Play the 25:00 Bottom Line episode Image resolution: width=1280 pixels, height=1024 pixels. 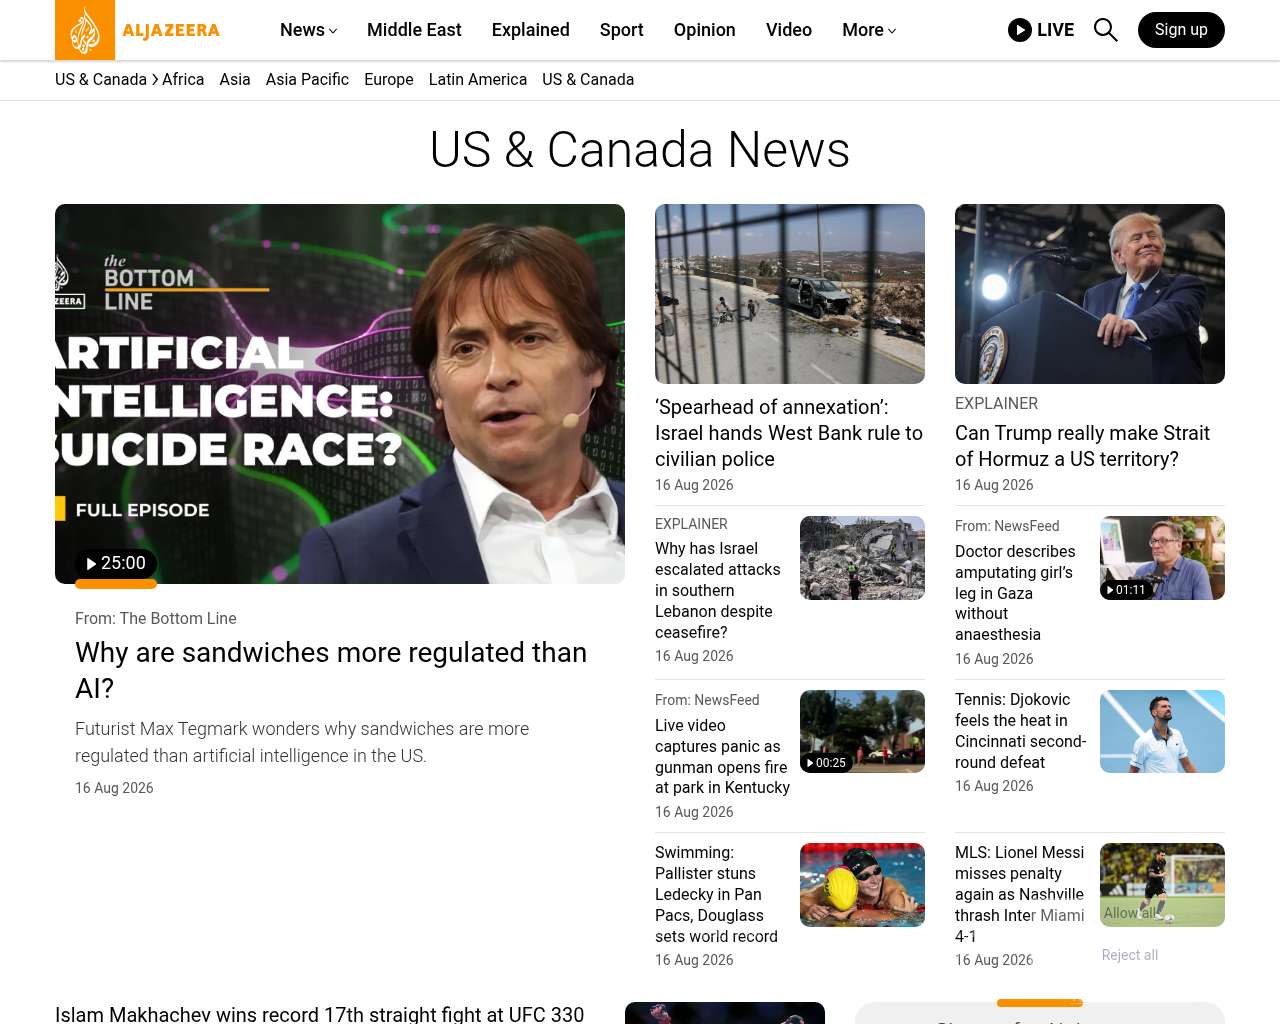116,563
